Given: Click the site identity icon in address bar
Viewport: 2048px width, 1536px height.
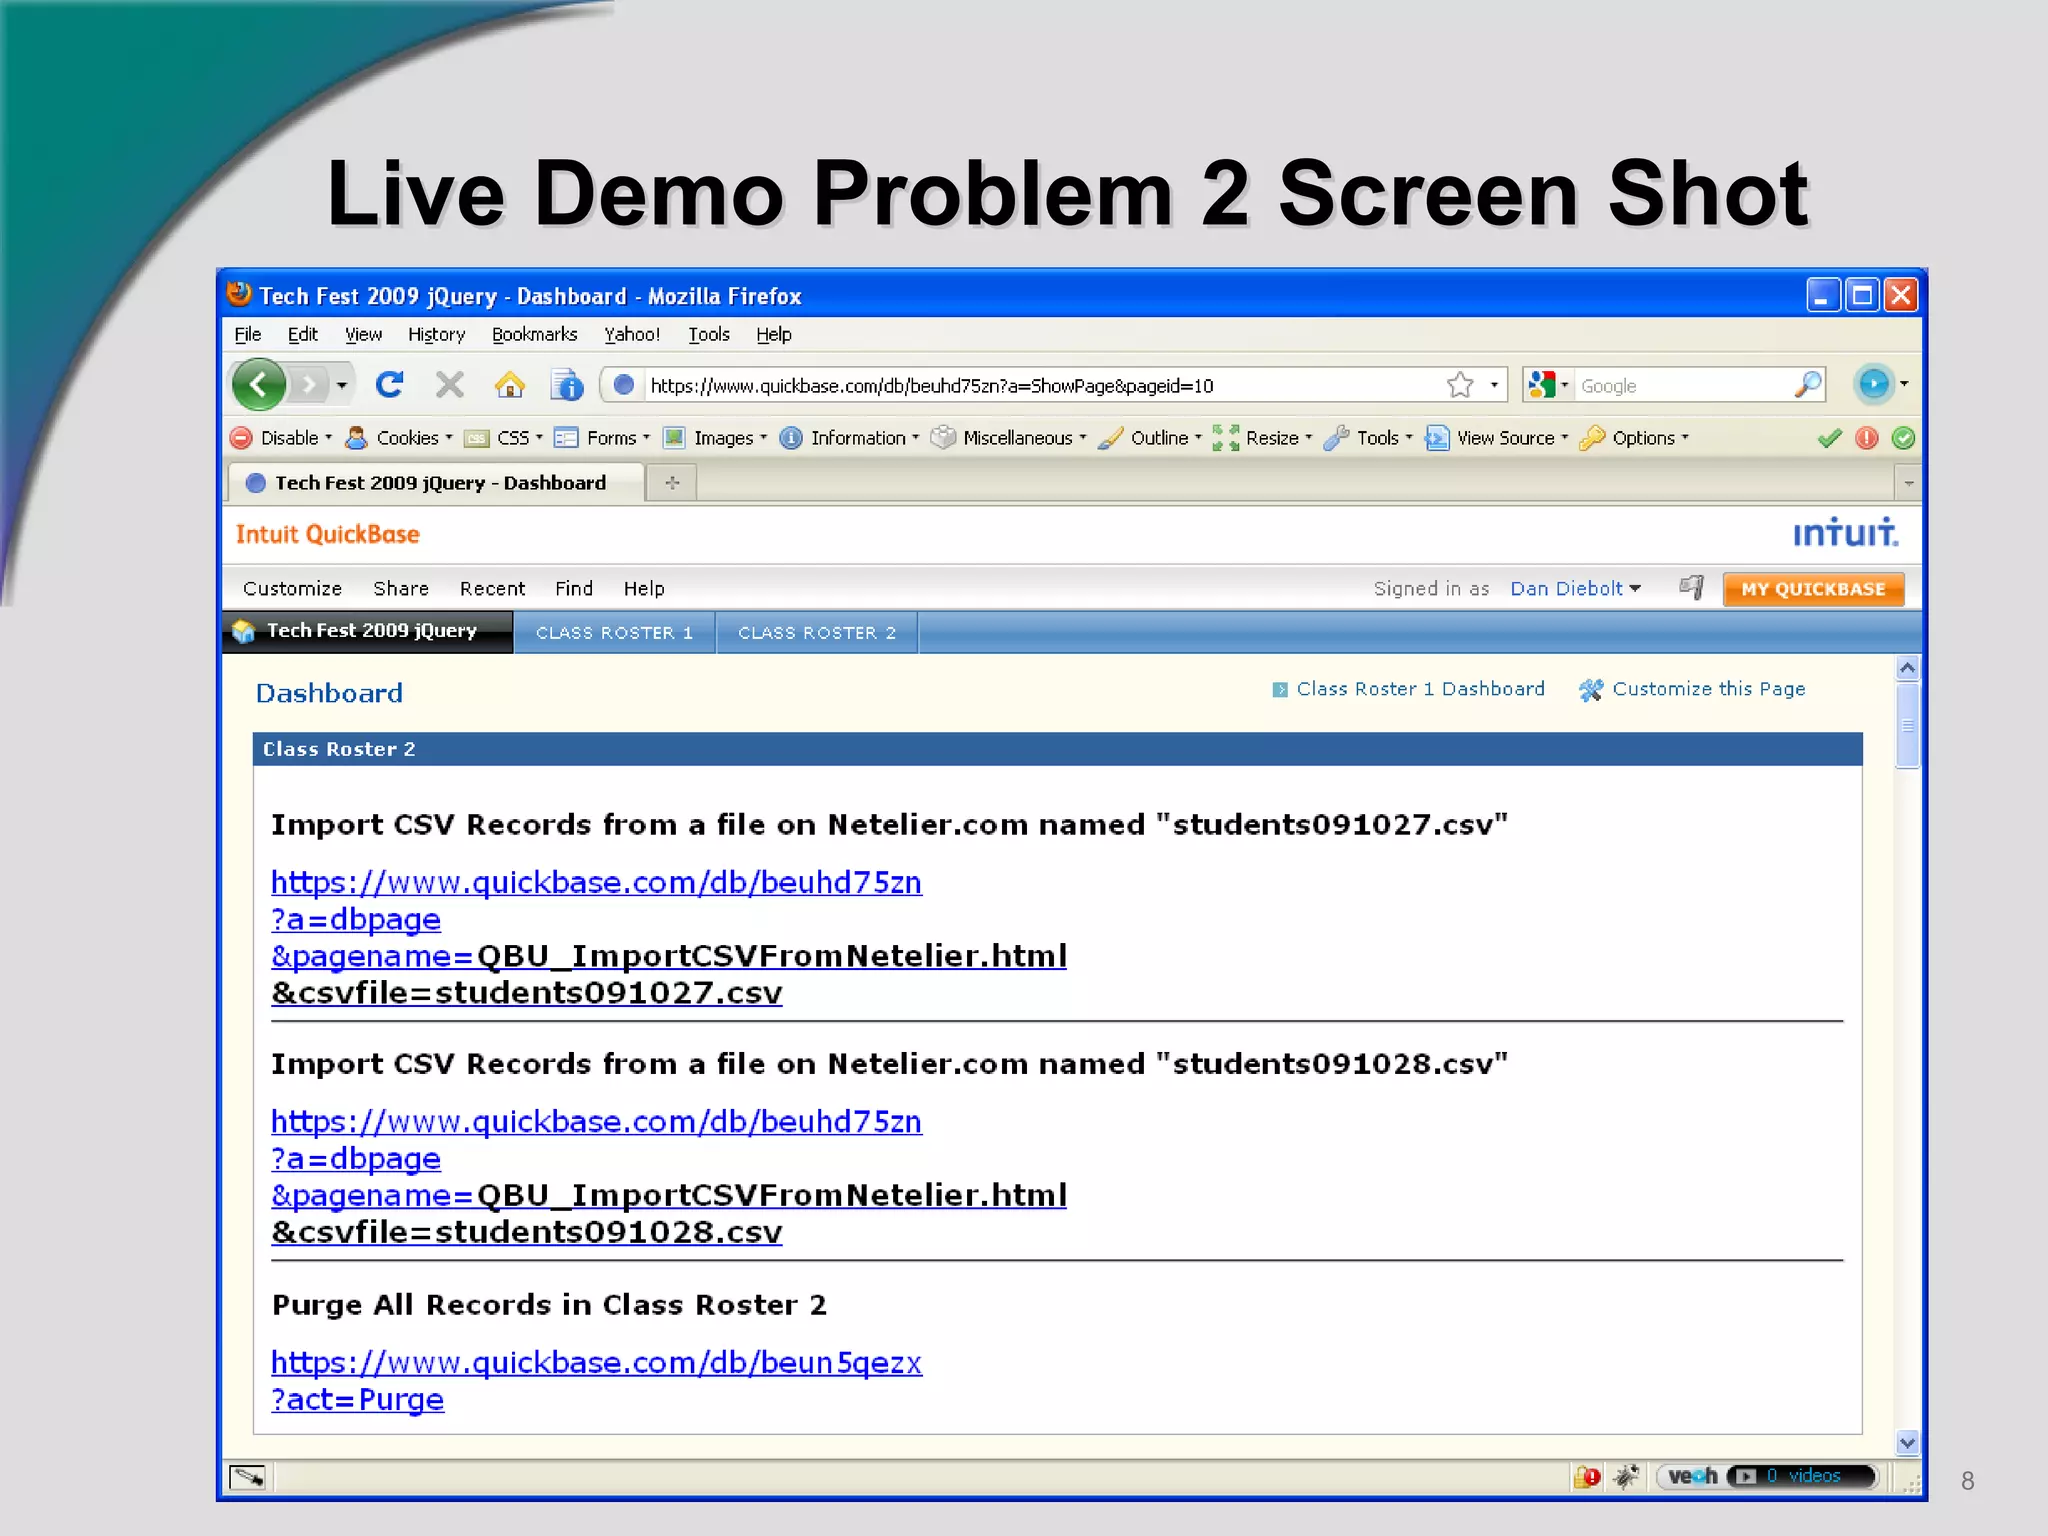Looking at the screenshot, I should tap(624, 385).
